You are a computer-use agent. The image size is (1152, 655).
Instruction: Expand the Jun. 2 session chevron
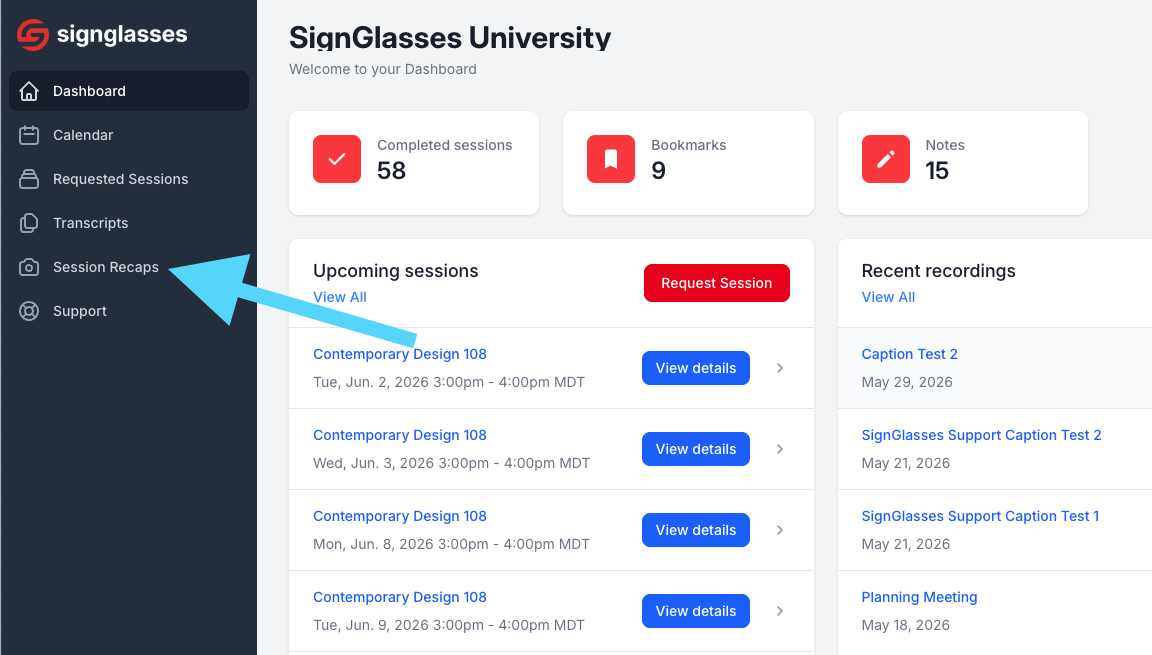click(780, 368)
